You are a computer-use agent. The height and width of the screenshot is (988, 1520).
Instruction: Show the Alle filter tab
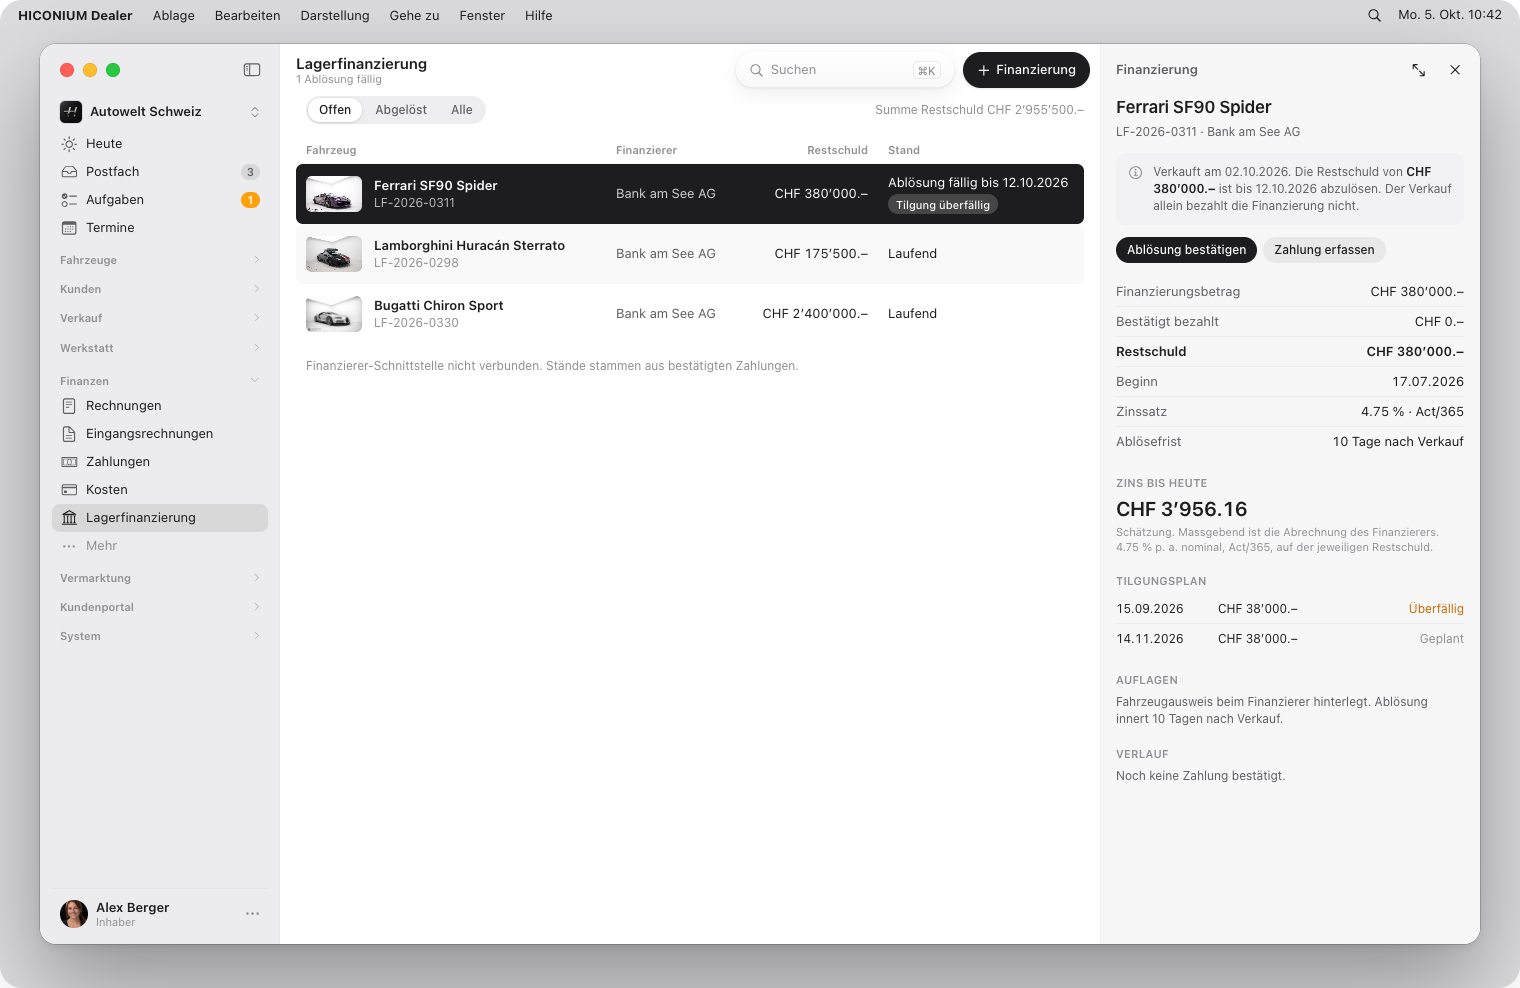click(x=462, y=110)
